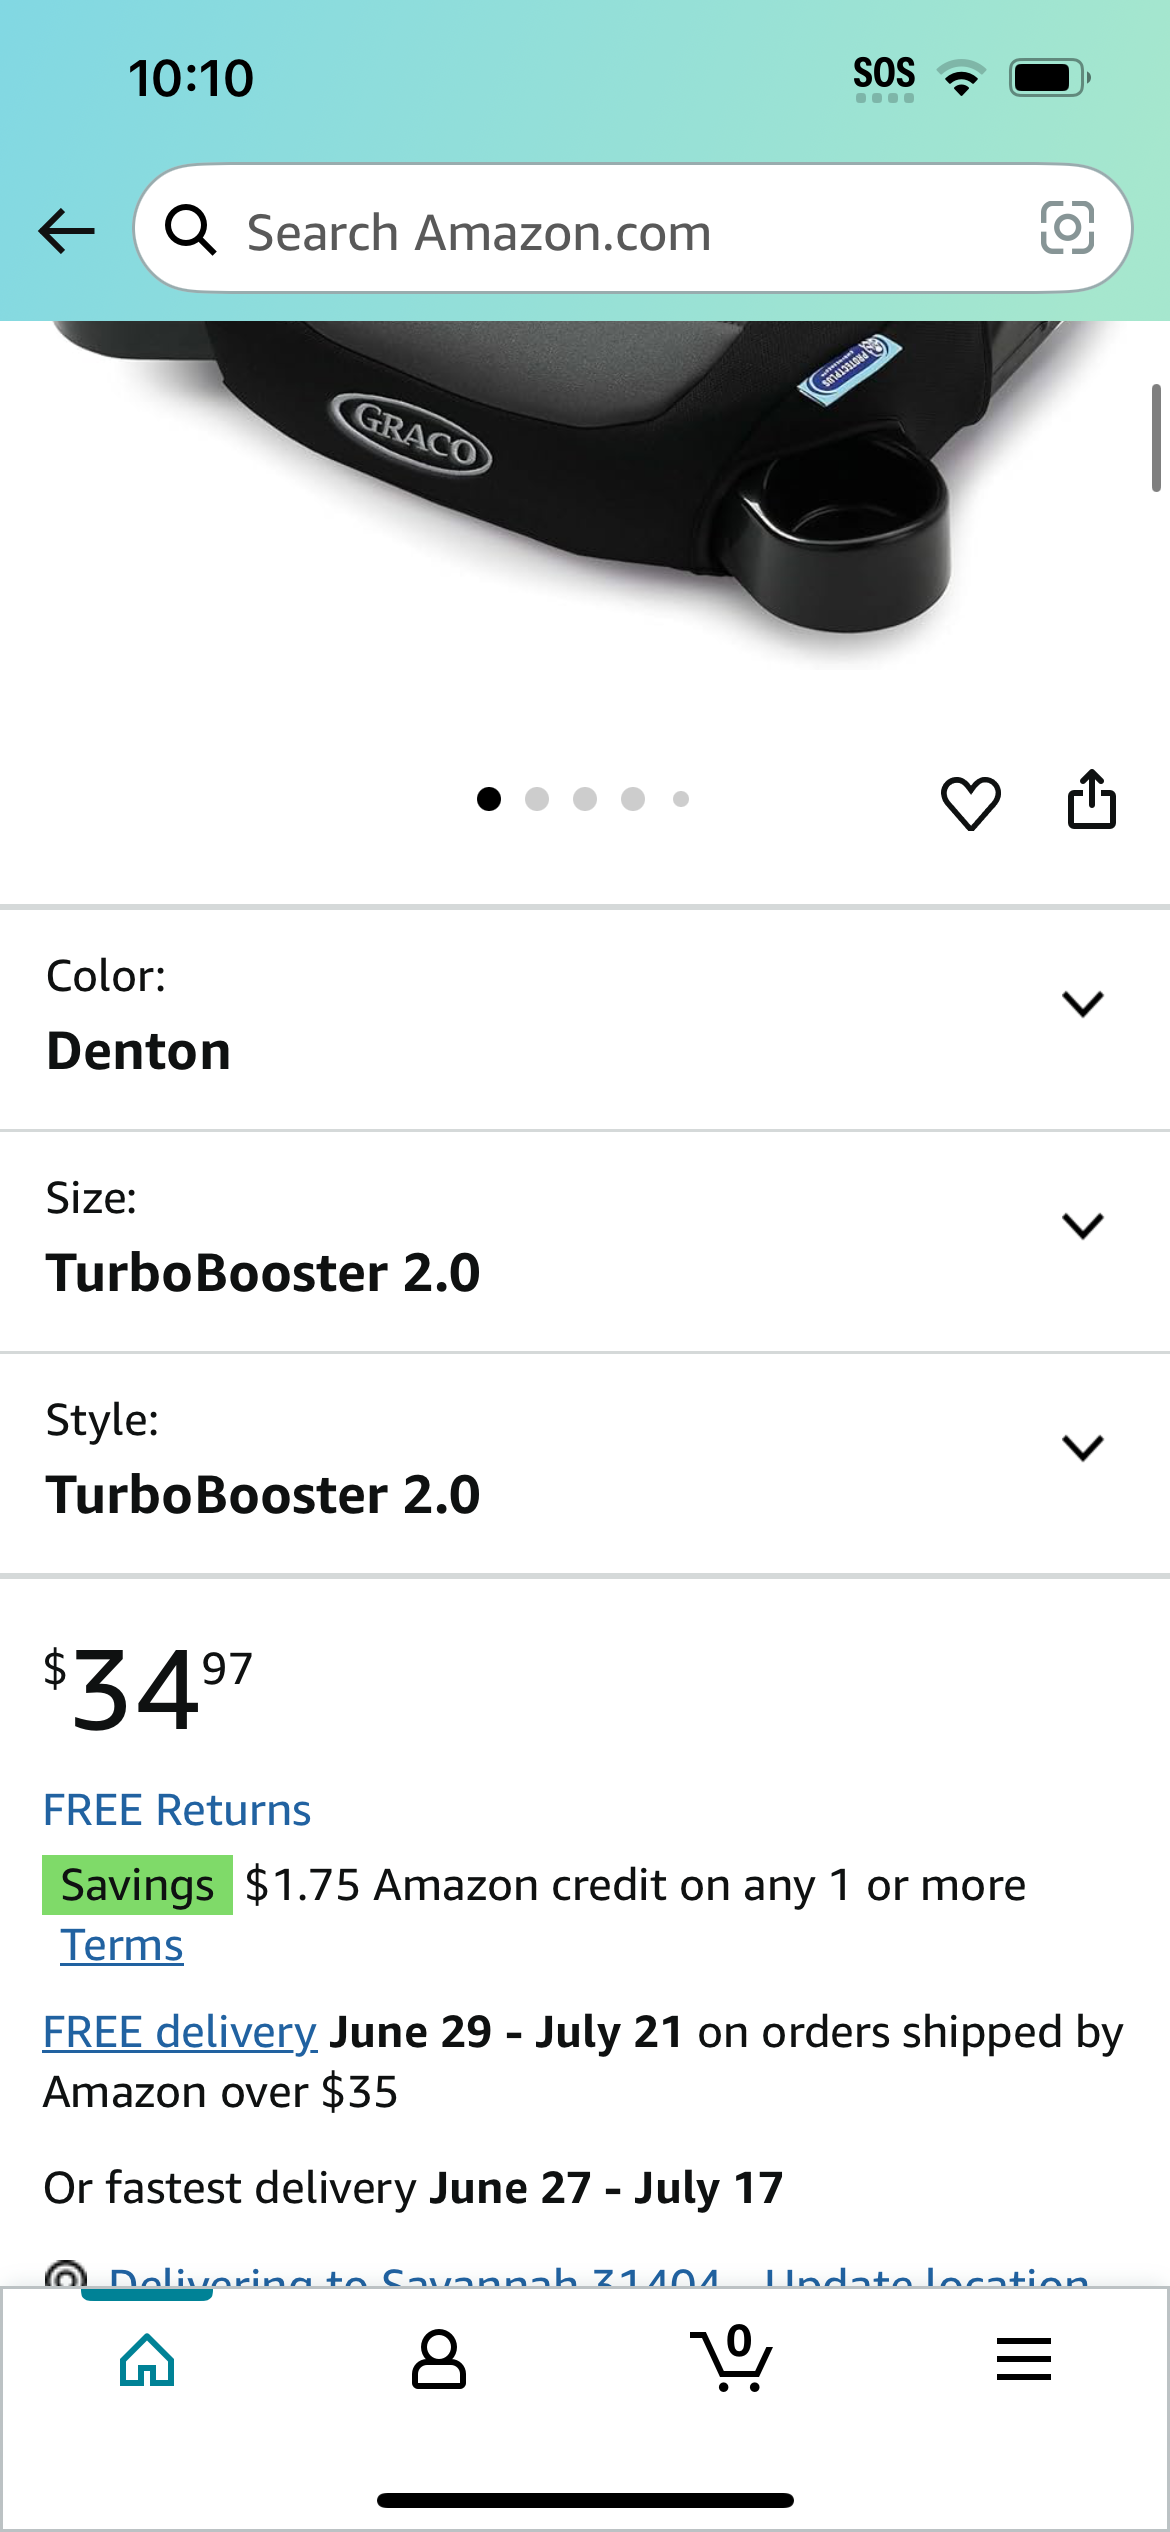Add item to wish list heart
Viewport: 1170px width, 2532px height.
[970, 803]
